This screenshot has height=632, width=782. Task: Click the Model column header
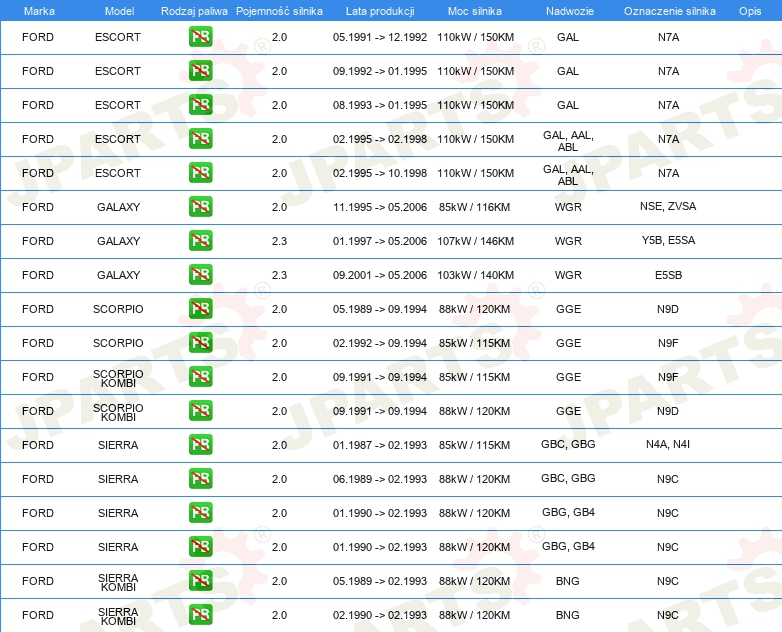[119, 11]
